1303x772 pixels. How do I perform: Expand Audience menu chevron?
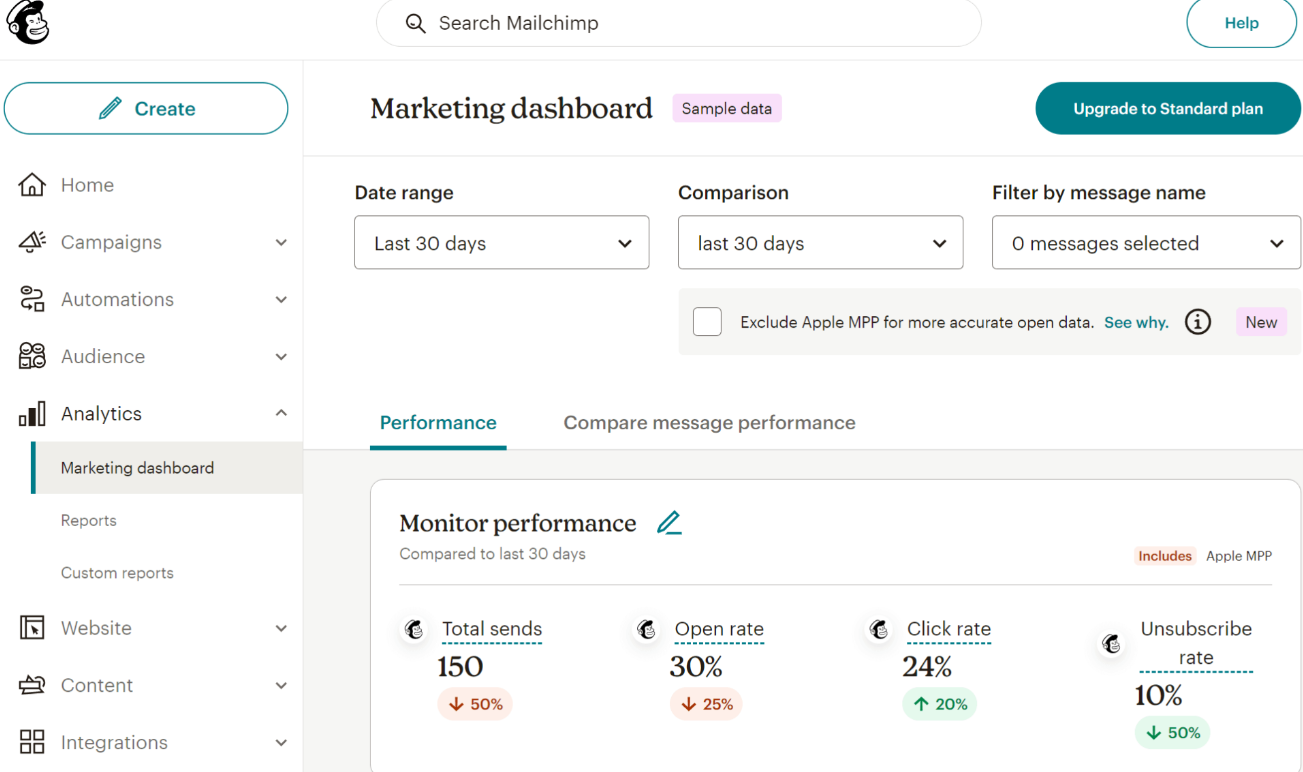(x=281, y=356)
